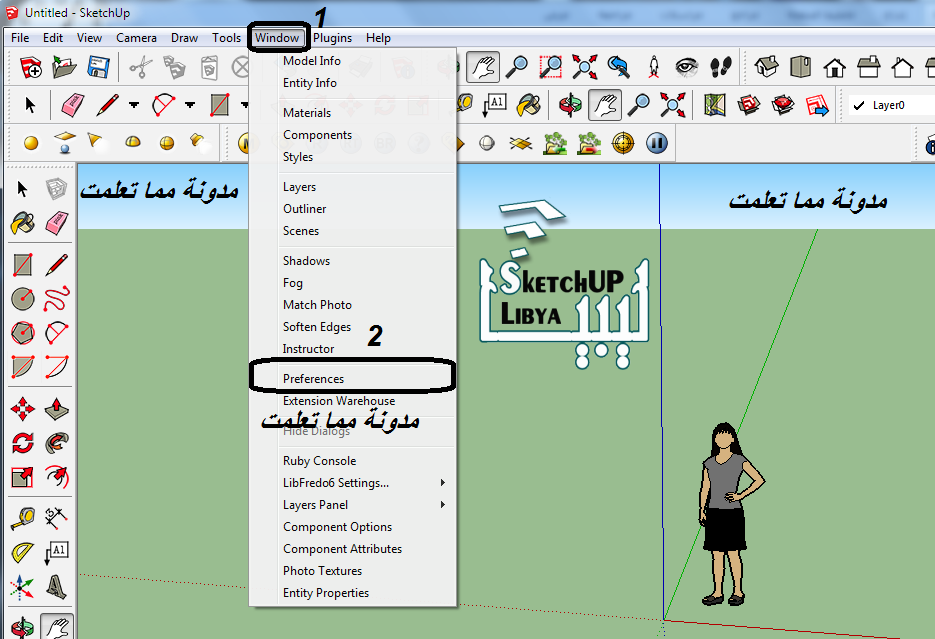Select the Line pencil tool in second toolbar row

coord(107,106)
